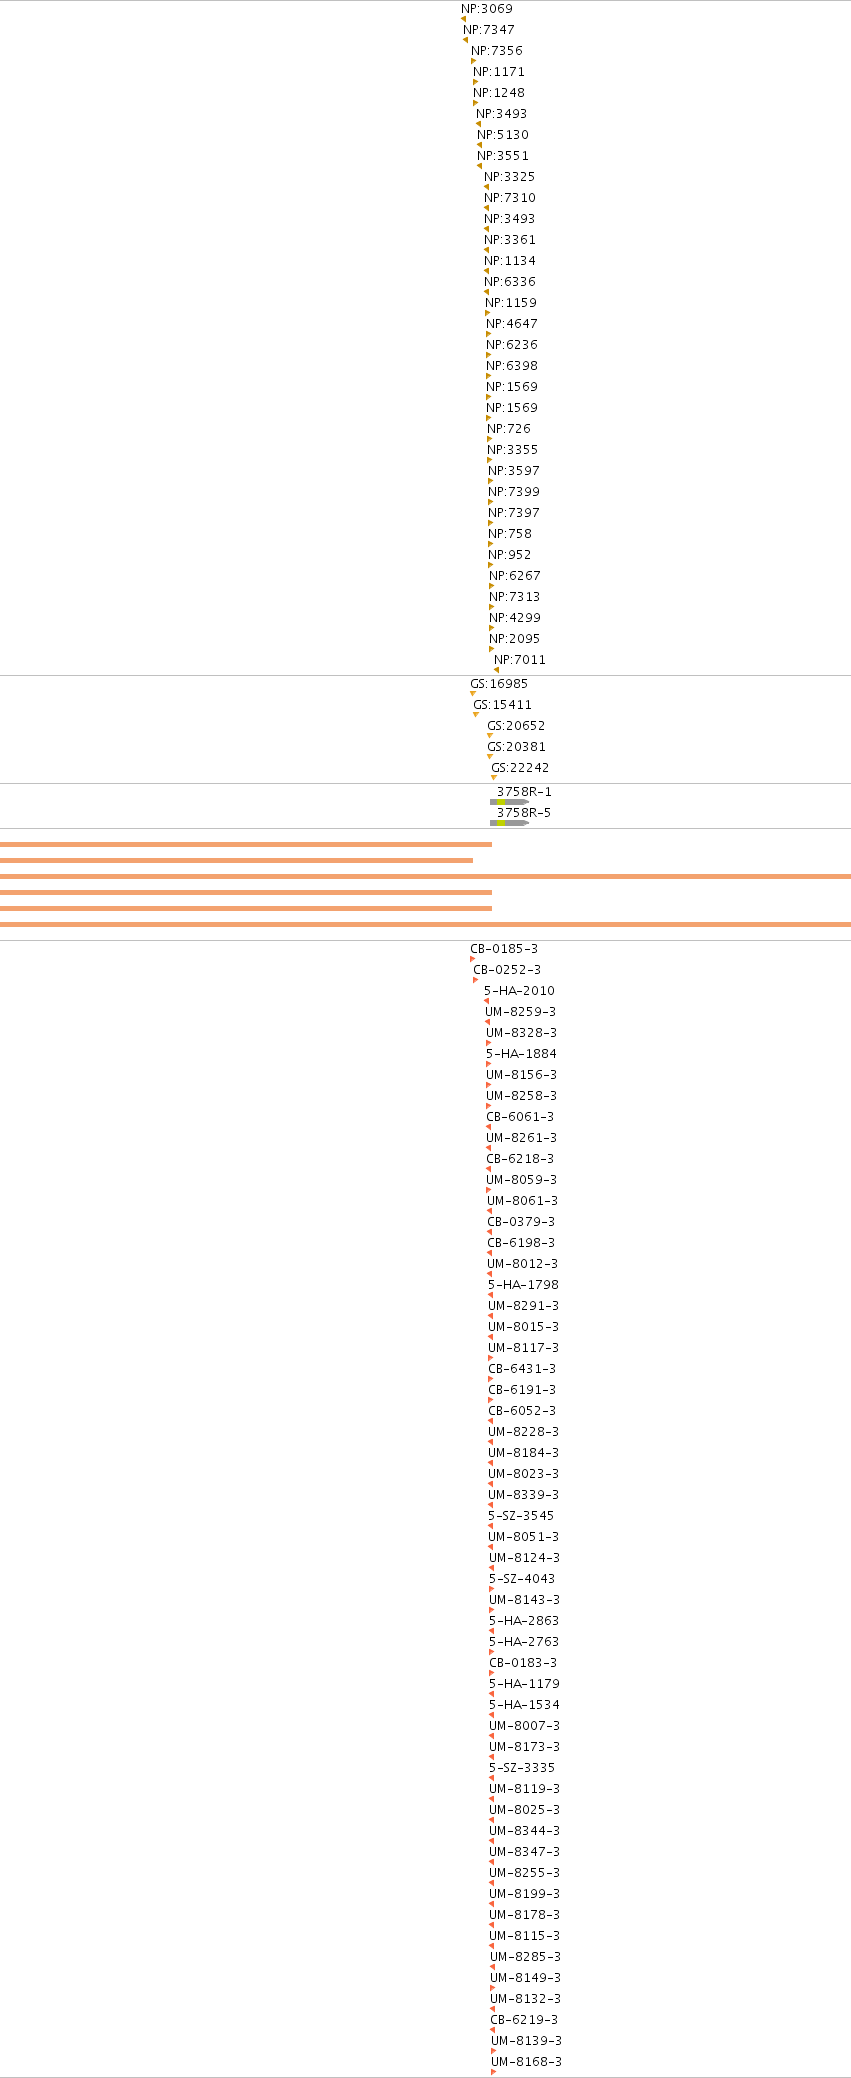Image resolution: width=851 pixels, height=2078 pixels.
Task: Open the CB-0185-3 feature
Action: 504,949
